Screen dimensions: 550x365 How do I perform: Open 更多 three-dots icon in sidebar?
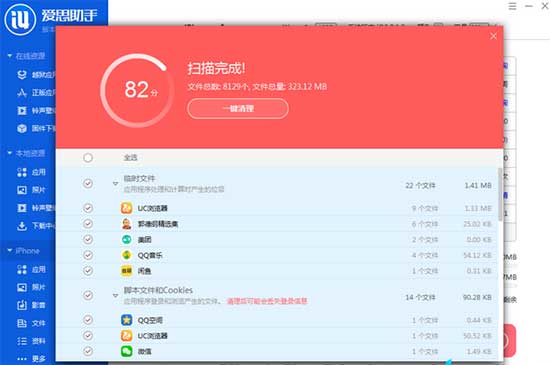[x=22, y=359]
